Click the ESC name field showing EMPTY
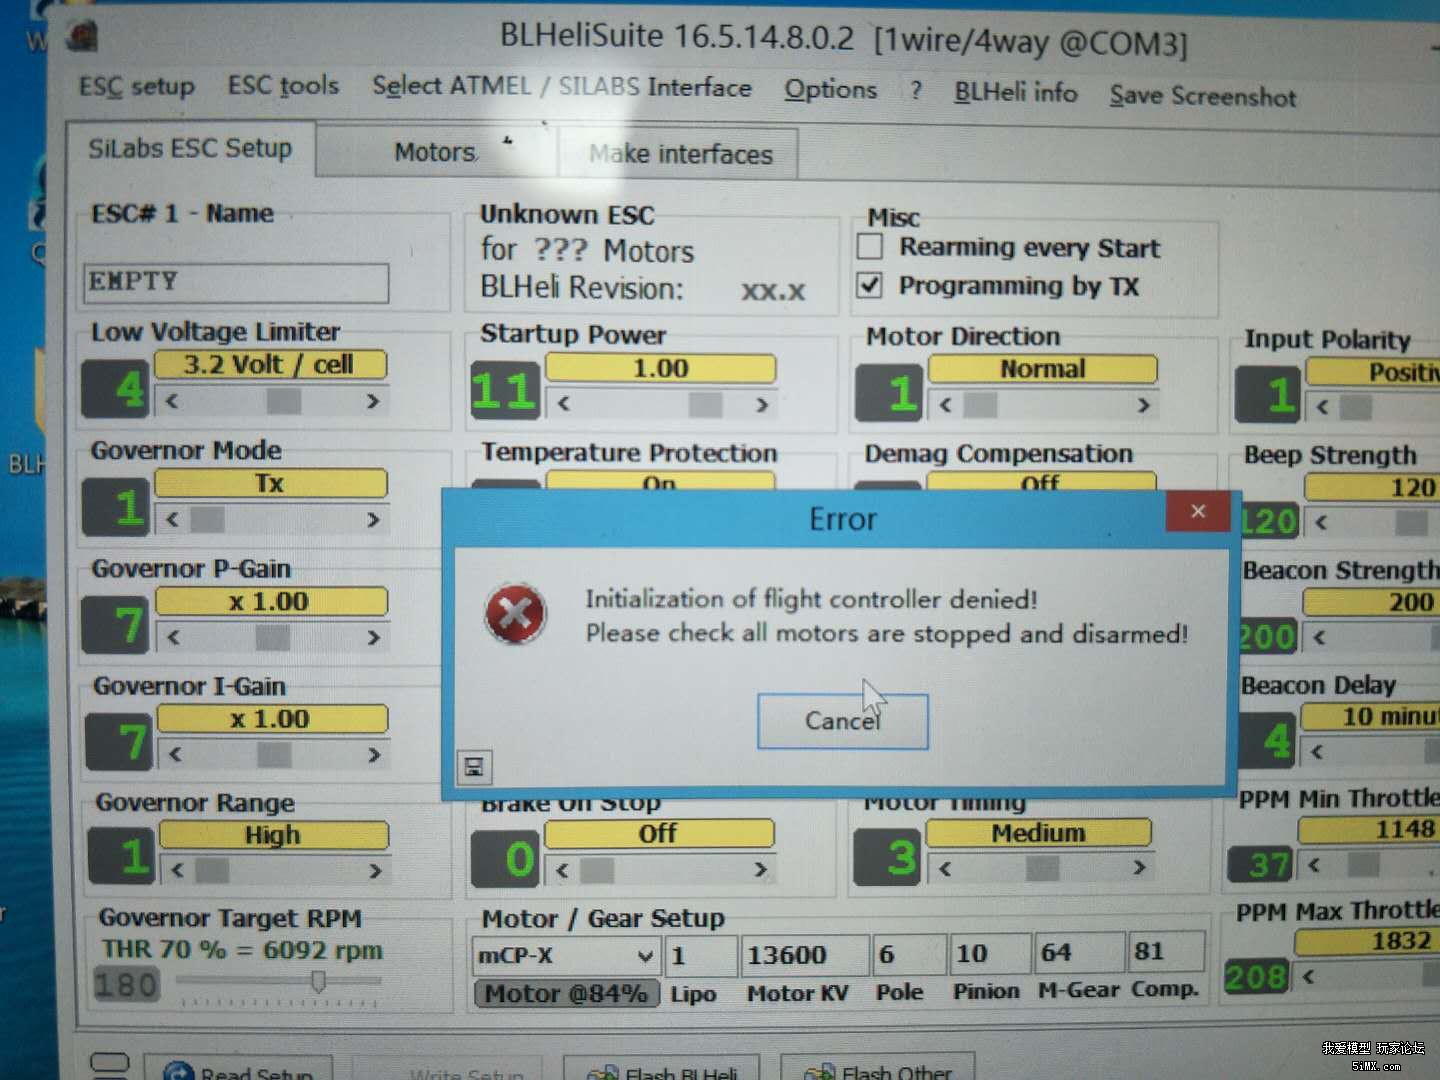This screenshot has width=1440, height=1080. click(236, 283)
